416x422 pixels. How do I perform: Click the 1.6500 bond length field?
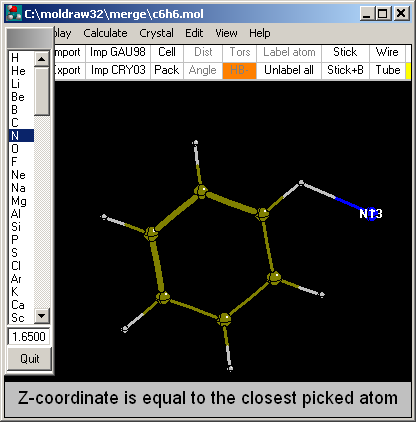[x=29, y=337]
